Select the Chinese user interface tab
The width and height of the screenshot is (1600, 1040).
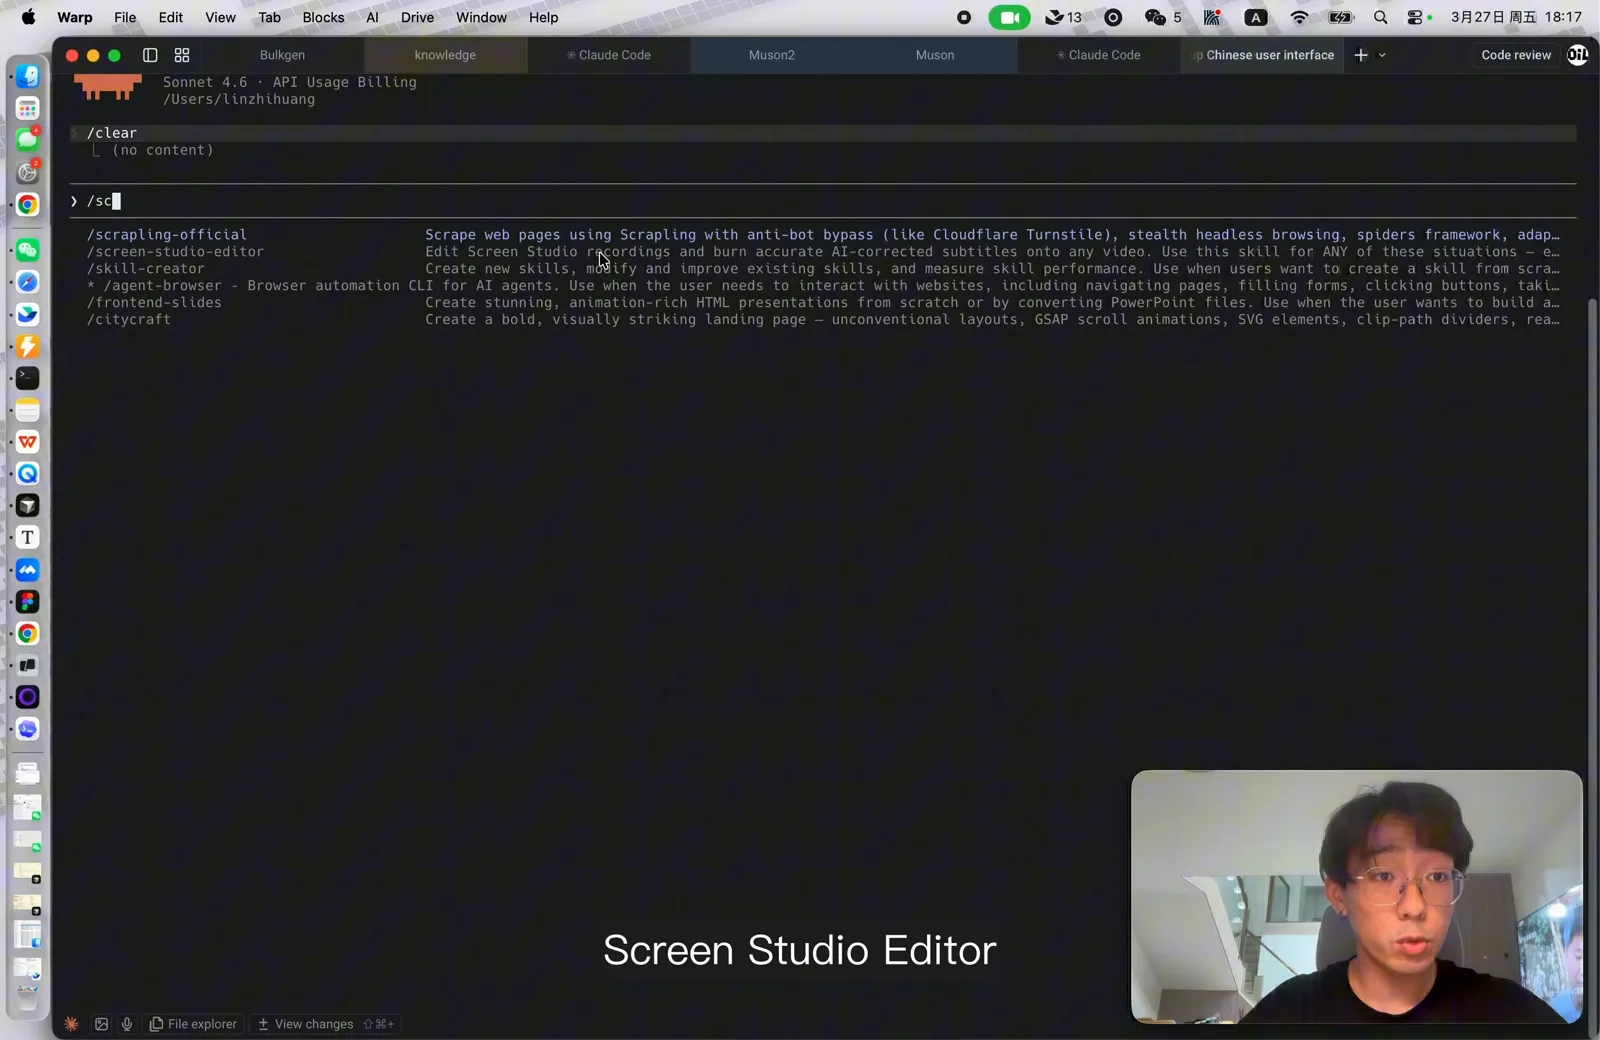click(1262, 55)
